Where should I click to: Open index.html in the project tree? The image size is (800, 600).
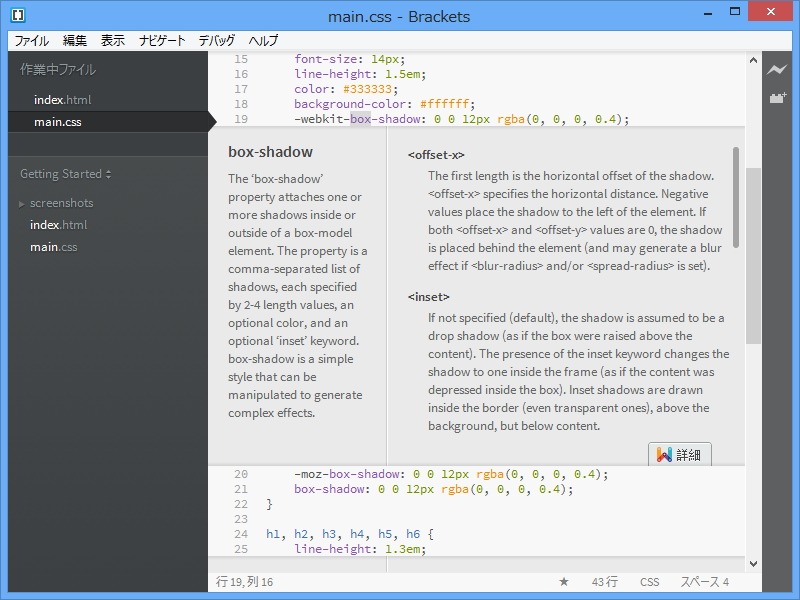58,225
